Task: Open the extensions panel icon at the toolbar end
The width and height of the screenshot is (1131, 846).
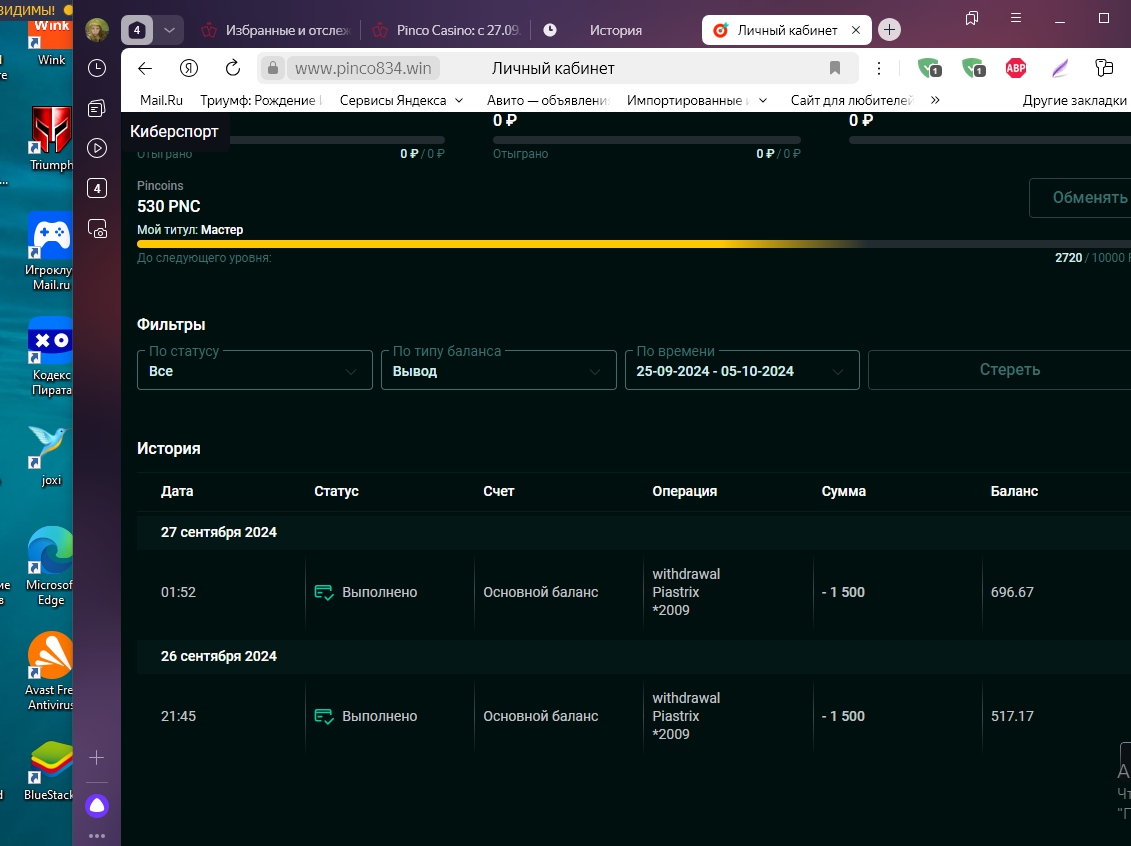Action: pos(1104,68)
